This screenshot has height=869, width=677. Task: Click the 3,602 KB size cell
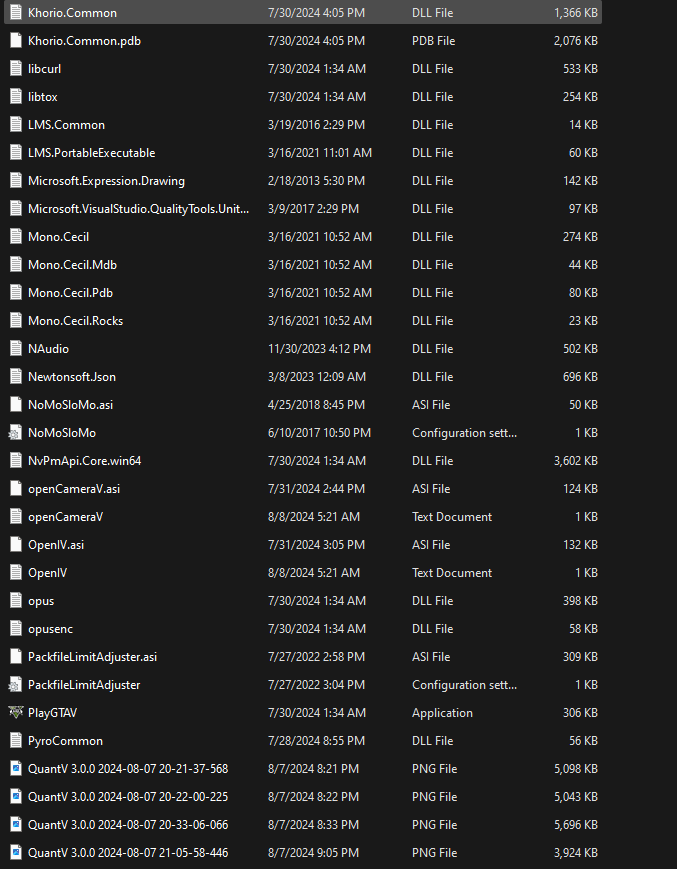[576, 460]
